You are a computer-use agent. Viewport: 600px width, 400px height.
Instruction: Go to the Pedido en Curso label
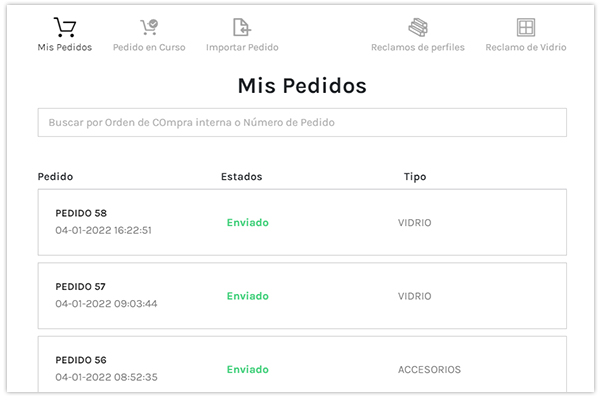(x=149, y=47)
